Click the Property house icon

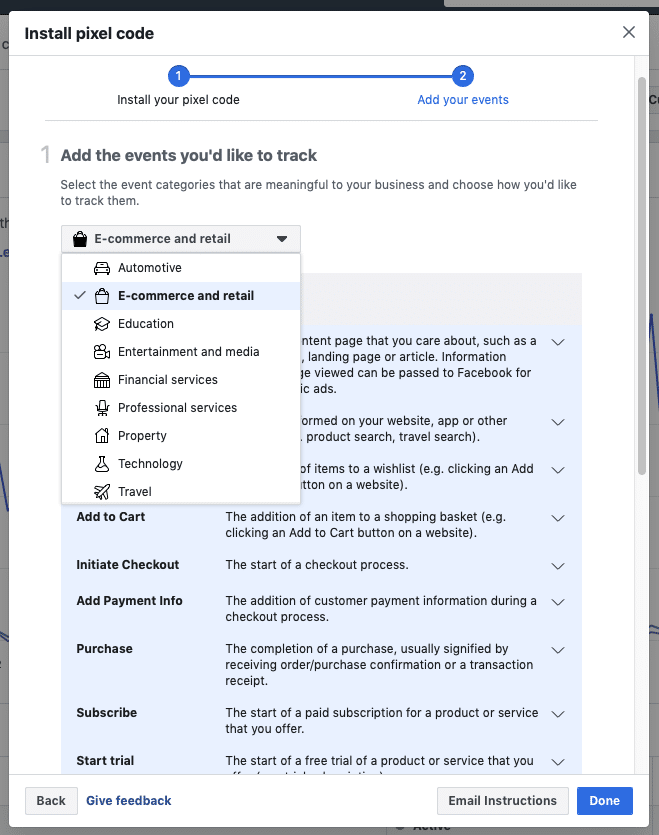tap(101, 436)
